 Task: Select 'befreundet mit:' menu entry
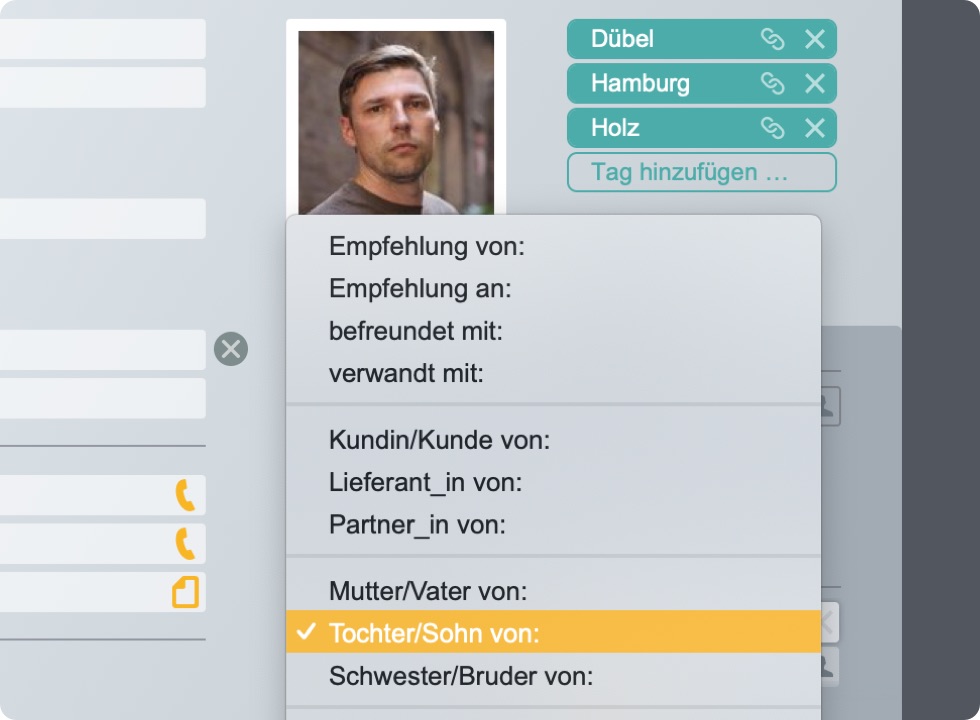(416, 331)
